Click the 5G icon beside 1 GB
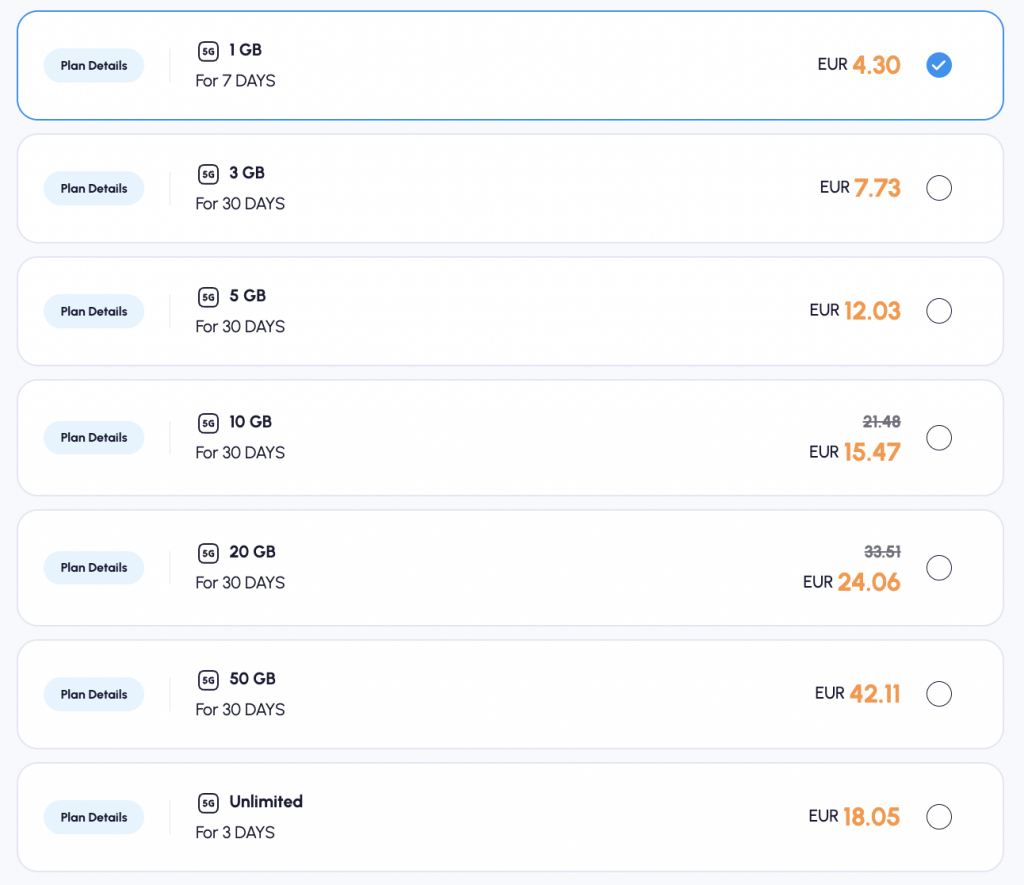Screen dimensions: 1024x885 pos(208,51)
